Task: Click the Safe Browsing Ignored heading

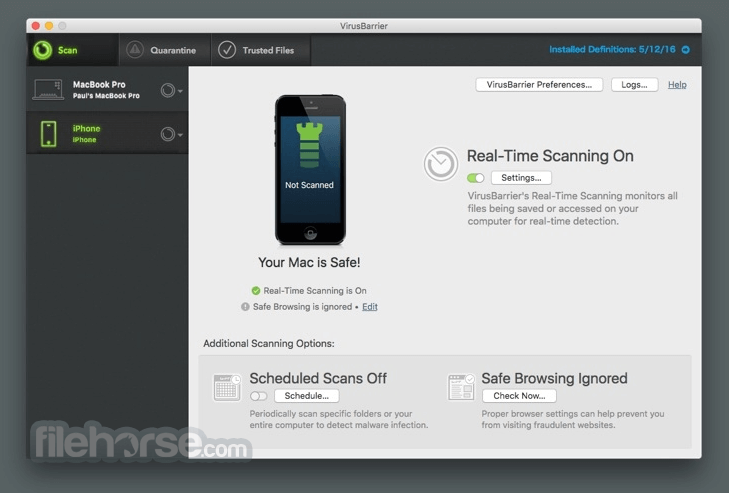Action: tap(554, 378)
